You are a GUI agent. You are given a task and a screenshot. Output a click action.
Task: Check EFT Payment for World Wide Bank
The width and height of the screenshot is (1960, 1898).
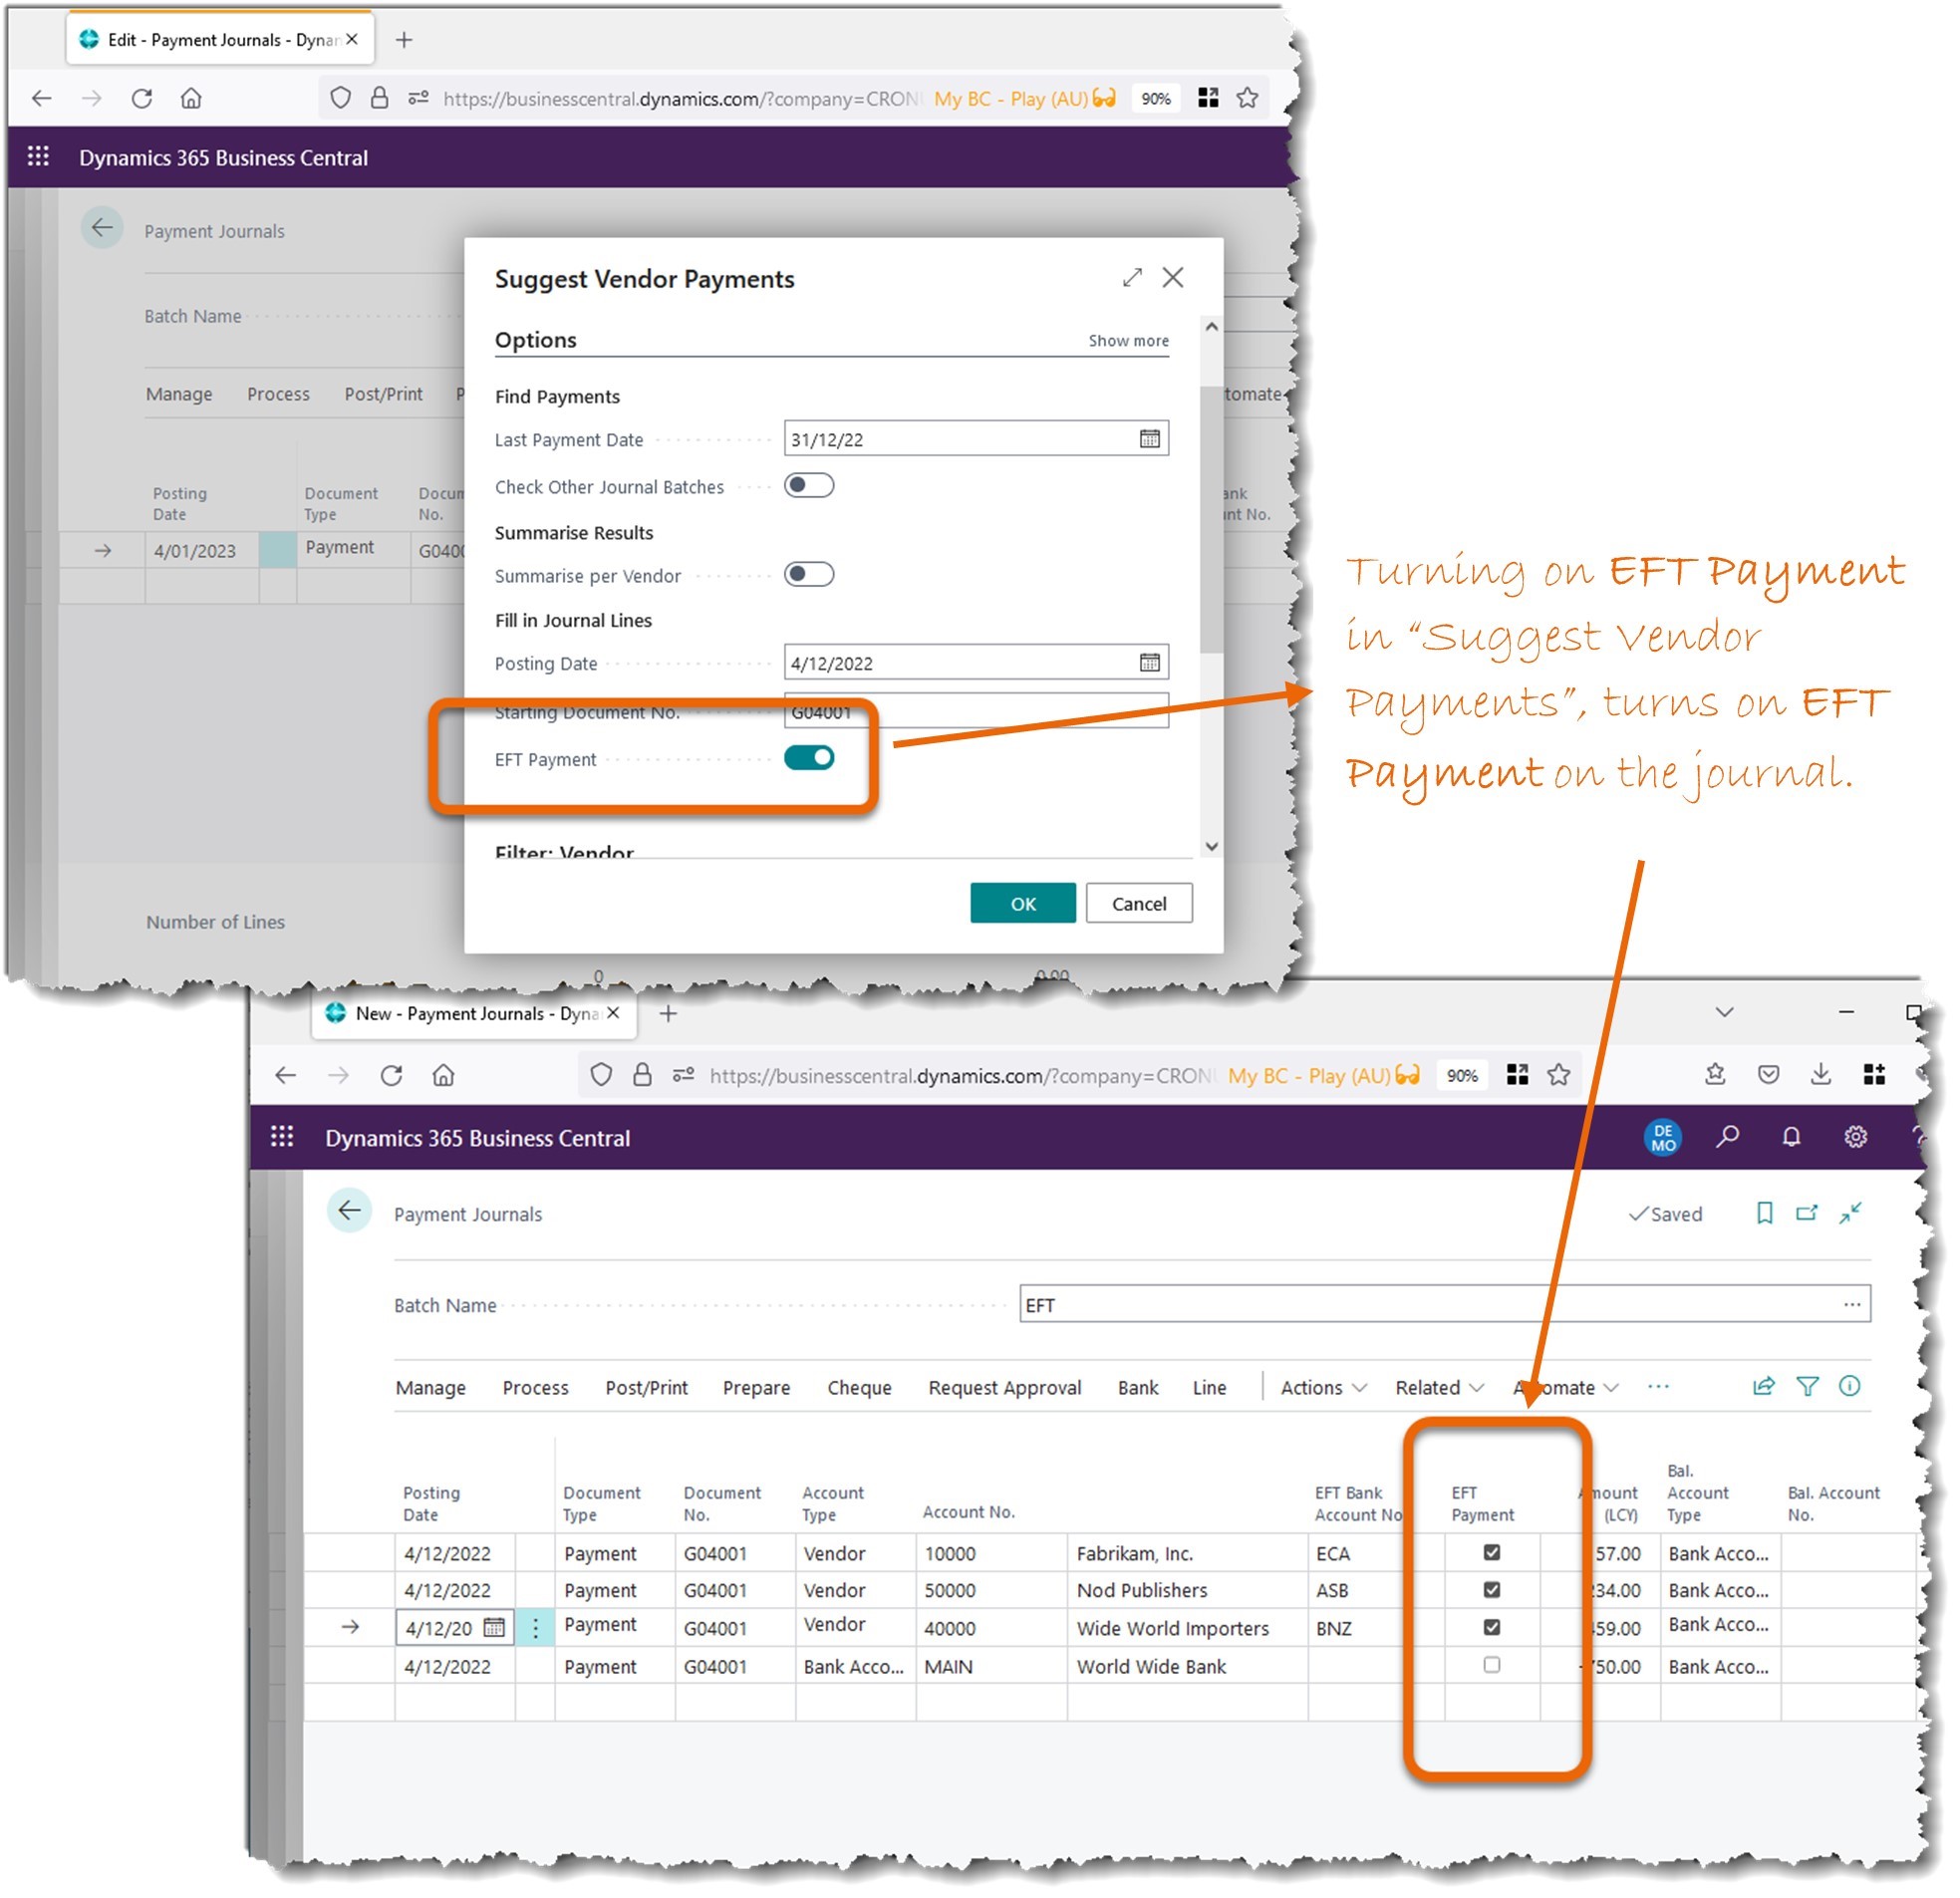coord(1492,1665)
